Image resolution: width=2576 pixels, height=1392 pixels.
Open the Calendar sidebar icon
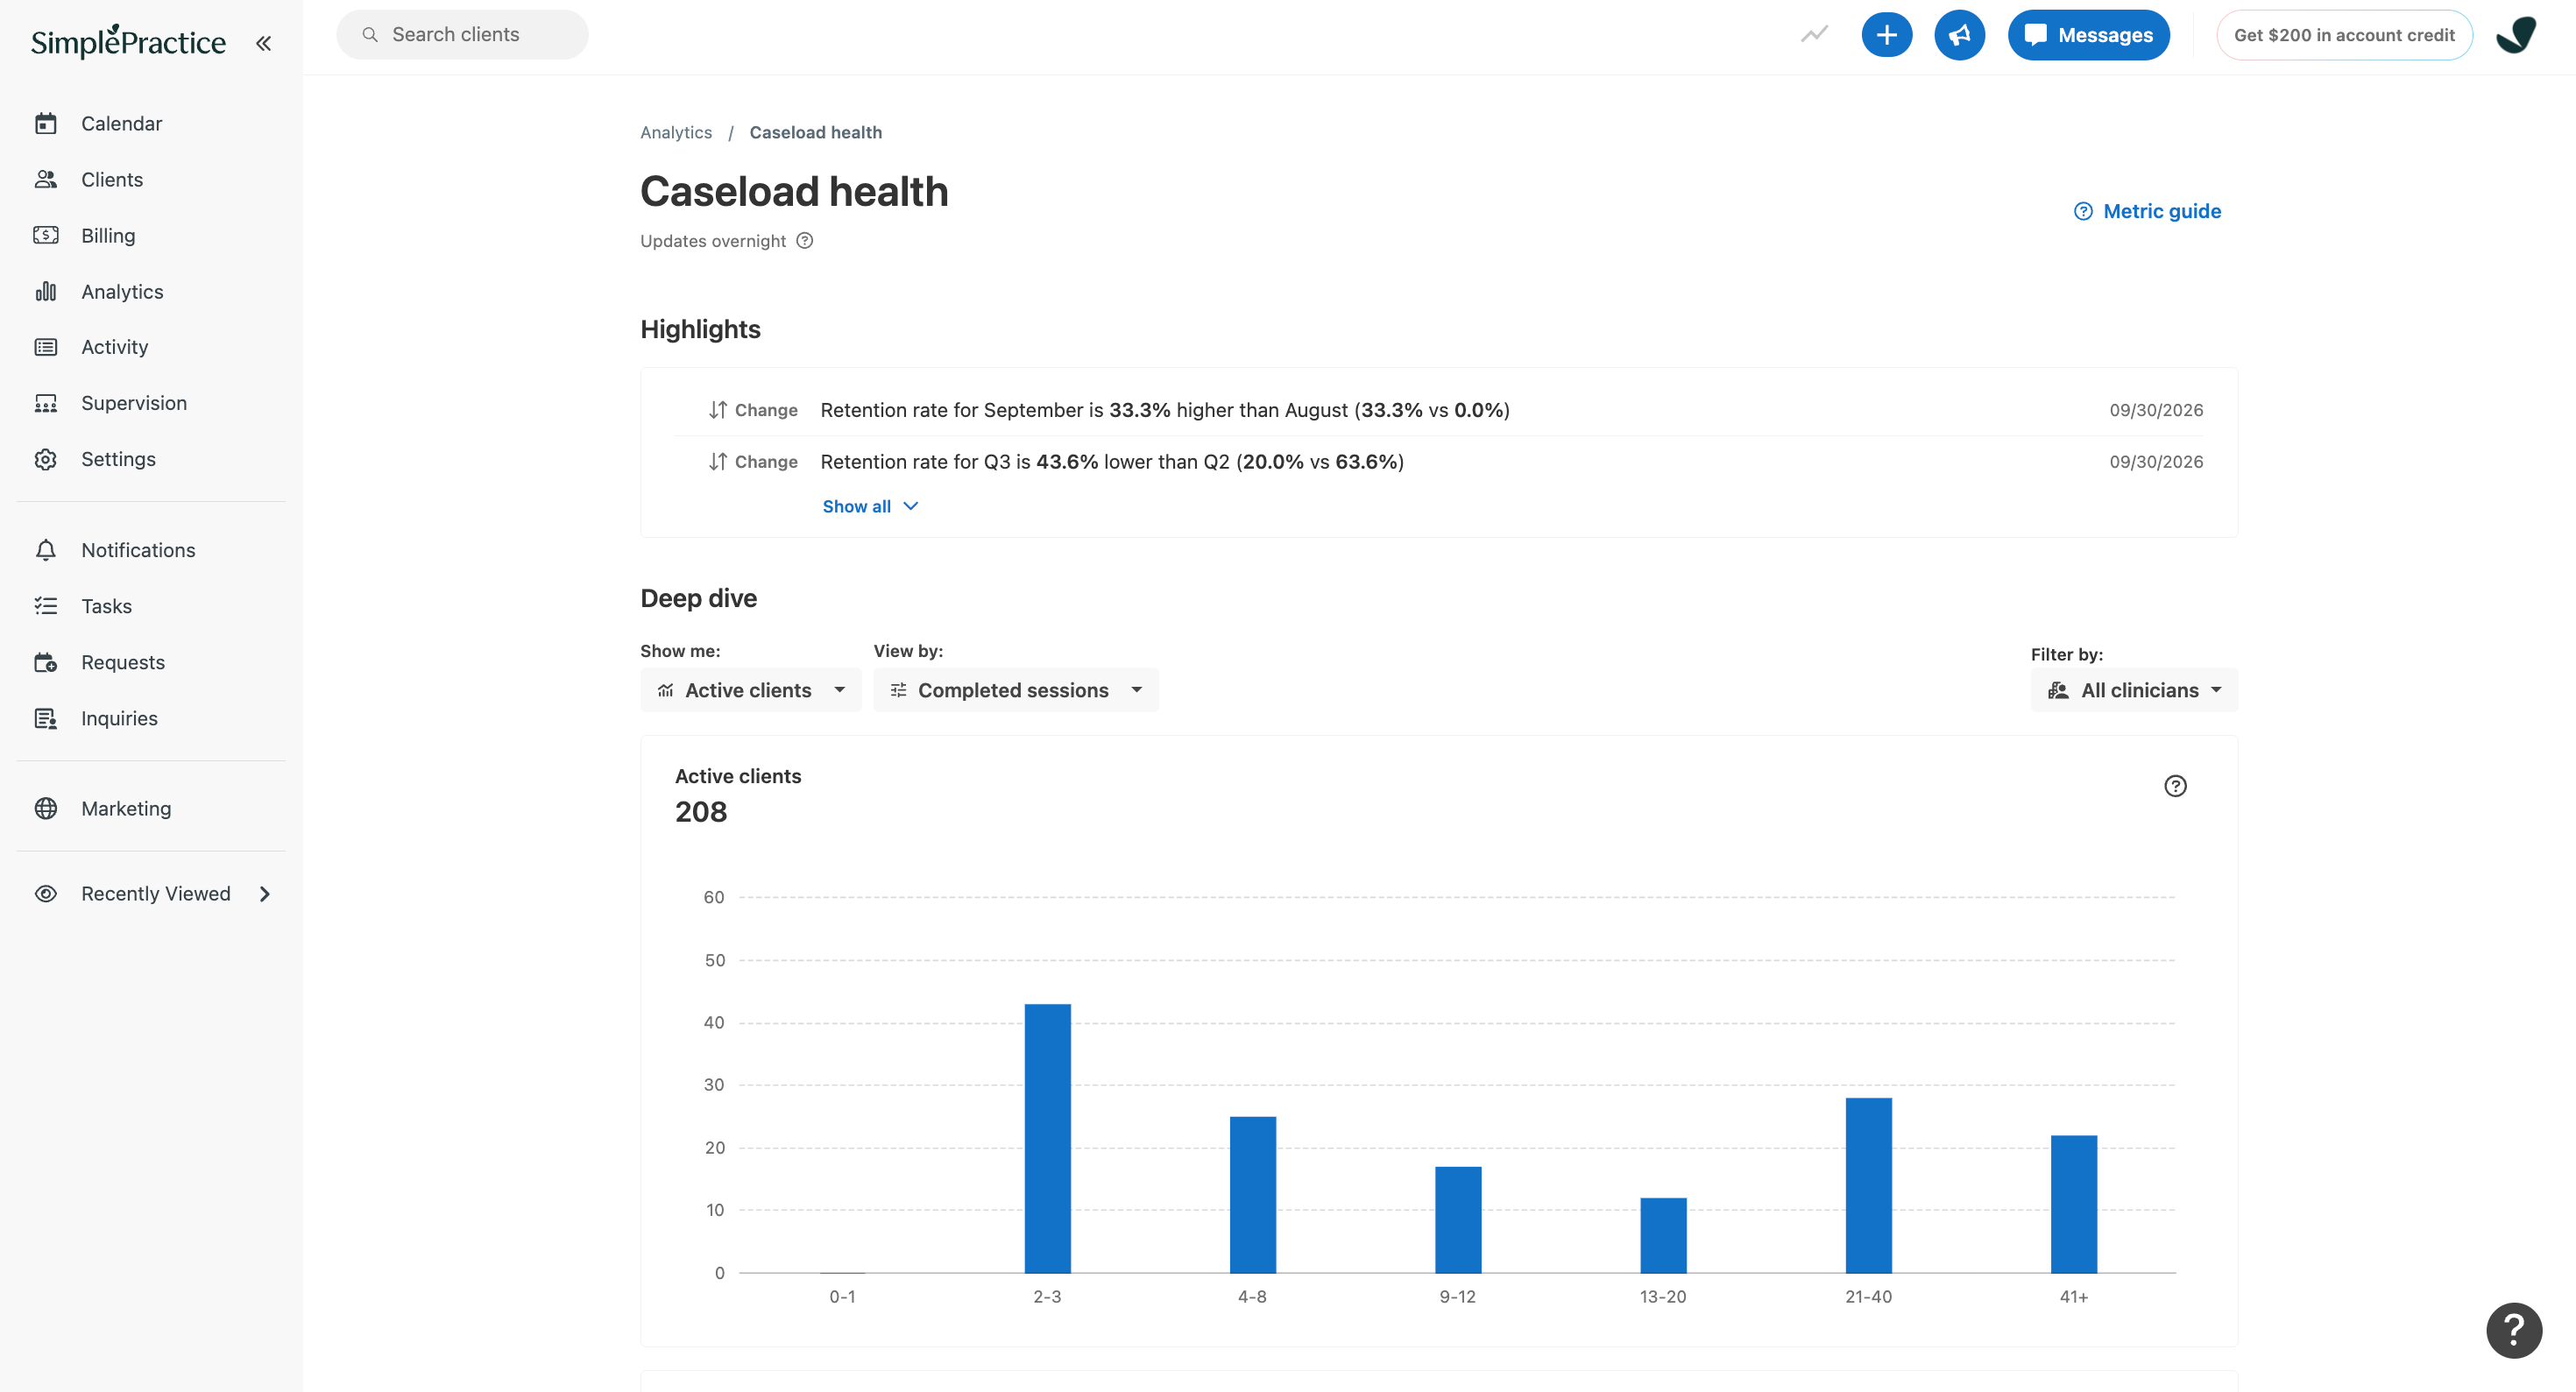click(x=46, y=123)
